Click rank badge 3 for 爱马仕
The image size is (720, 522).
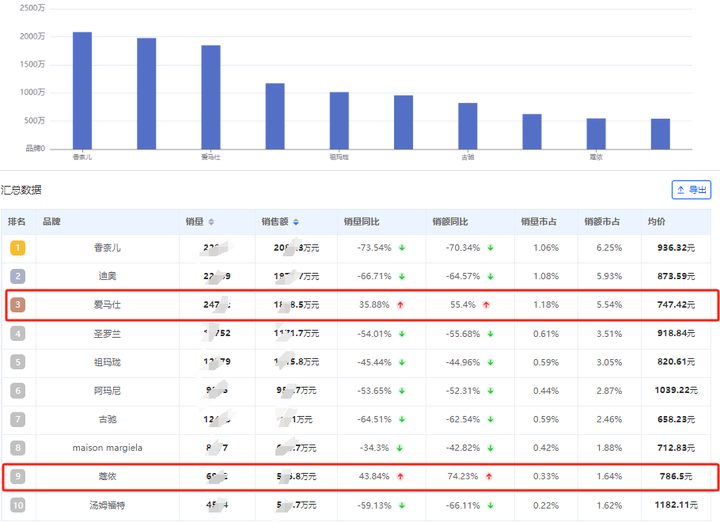tap(18, 304)
